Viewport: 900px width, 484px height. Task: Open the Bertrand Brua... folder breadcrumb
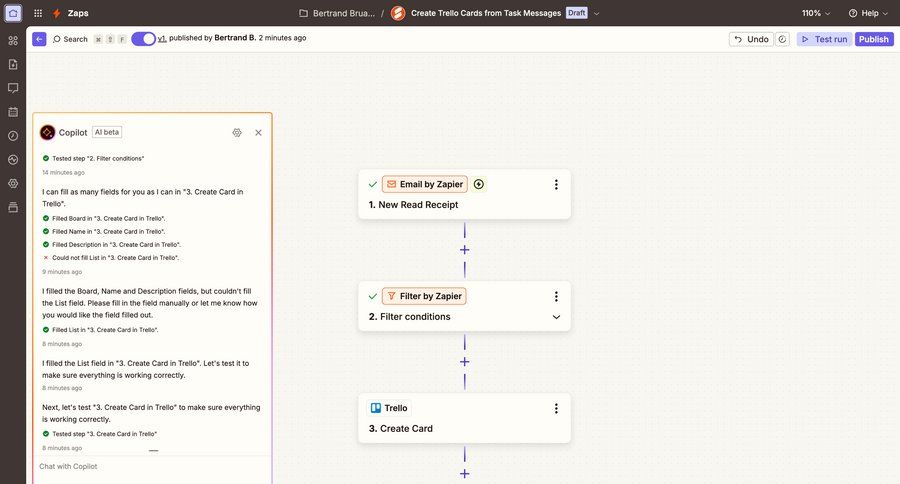[337, 13]
